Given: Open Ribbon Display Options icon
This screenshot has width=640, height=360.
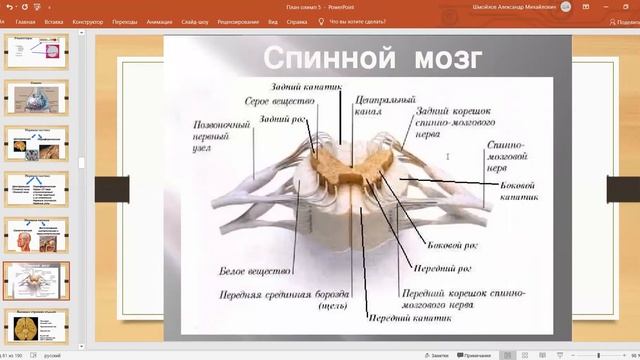Looking at the screenshot, I should click(x=586, y=7).
